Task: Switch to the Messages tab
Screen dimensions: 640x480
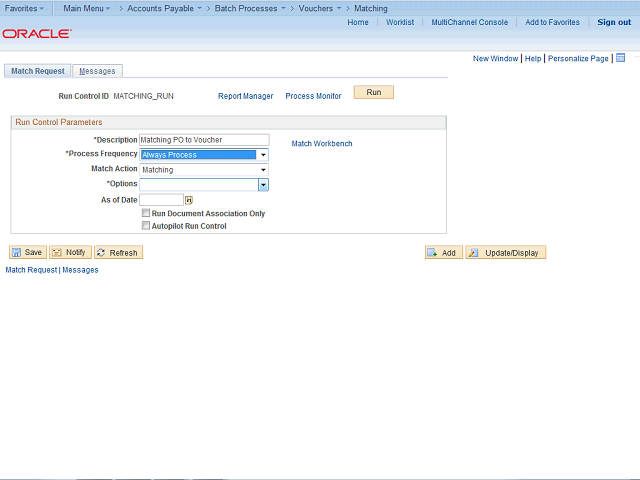Action: [97, 71]
